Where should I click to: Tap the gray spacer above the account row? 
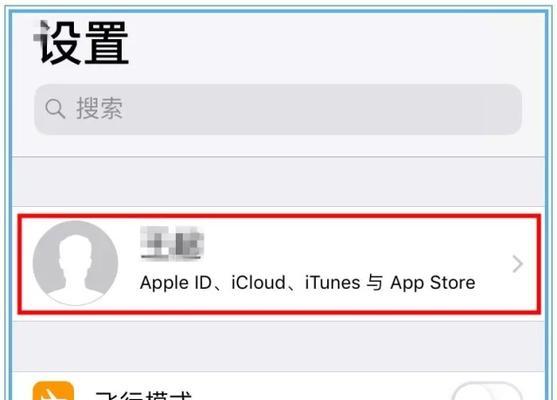tap(278, 182)
